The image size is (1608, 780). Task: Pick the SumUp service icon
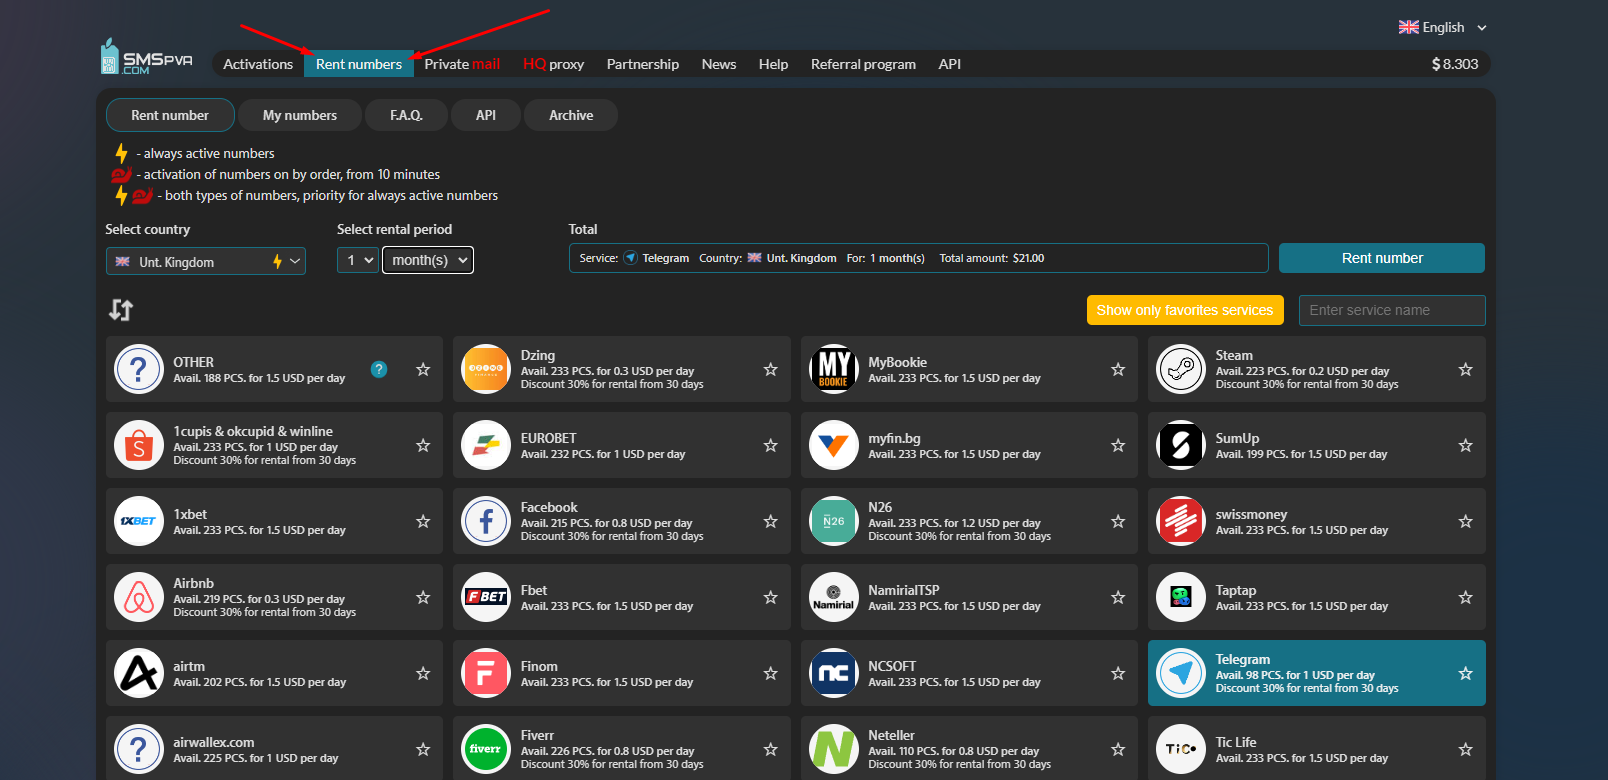coord(1181,445)
